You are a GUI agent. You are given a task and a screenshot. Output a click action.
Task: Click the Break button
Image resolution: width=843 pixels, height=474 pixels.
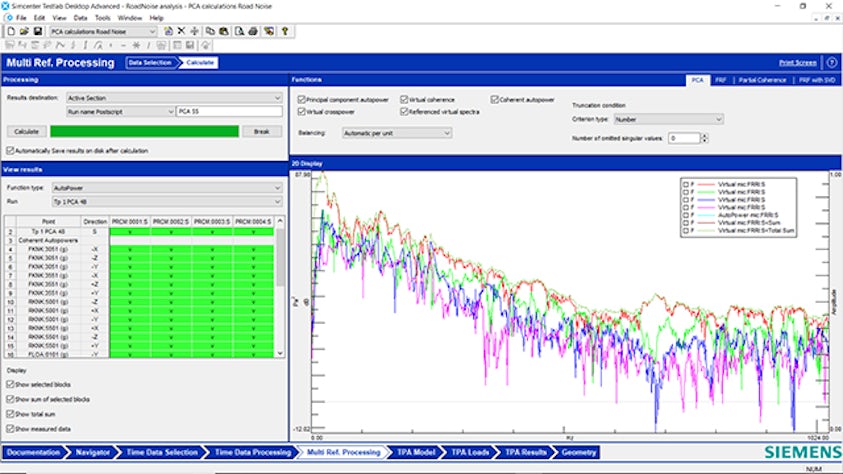click(262, 132)
